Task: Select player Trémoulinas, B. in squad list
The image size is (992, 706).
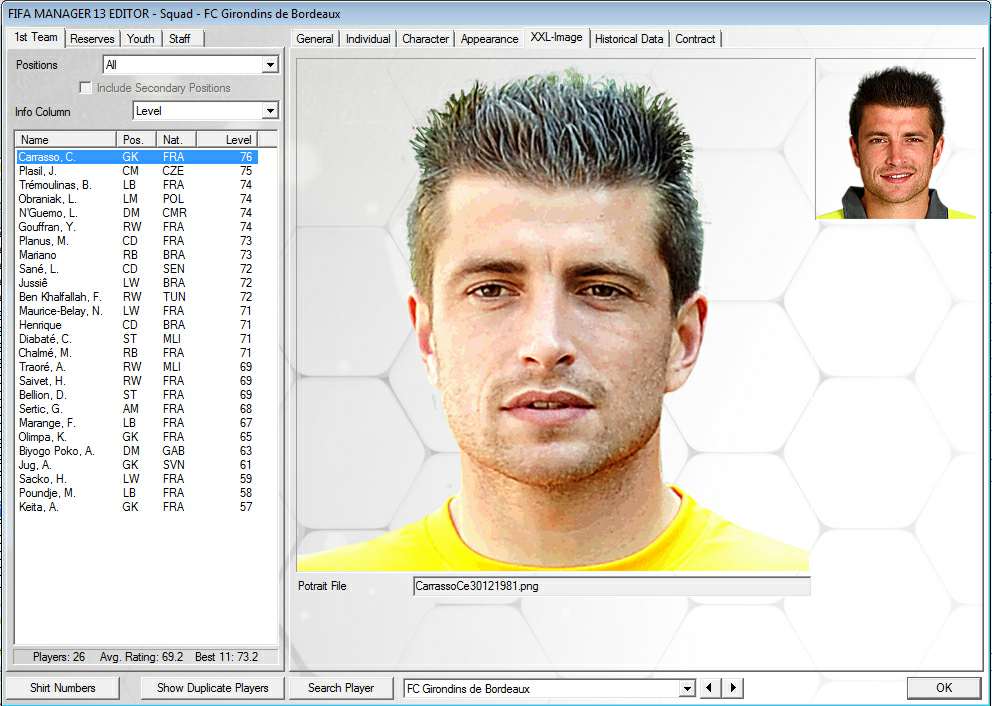Action: tap(55, 185)
